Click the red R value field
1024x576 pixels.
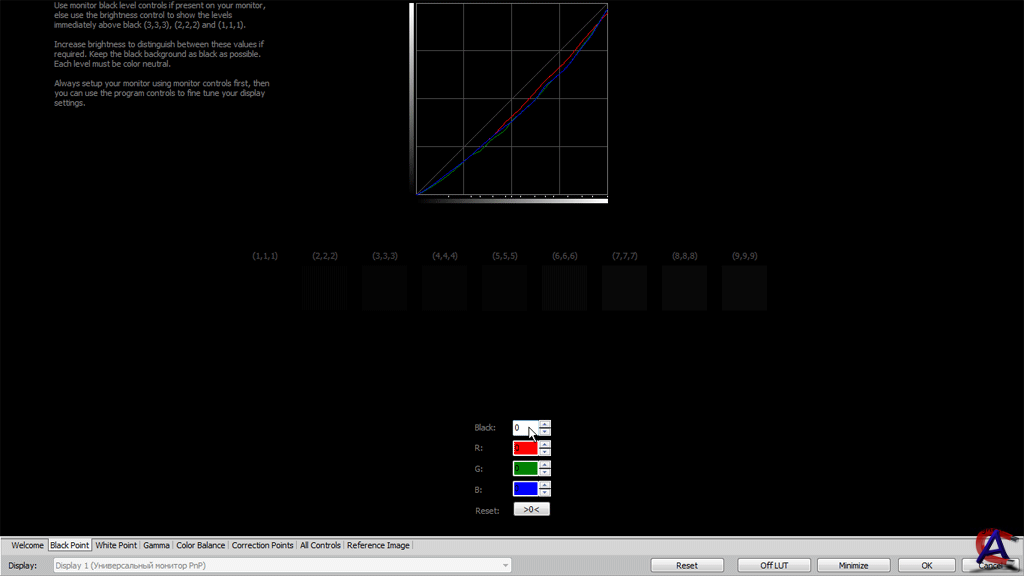(525, 448)
